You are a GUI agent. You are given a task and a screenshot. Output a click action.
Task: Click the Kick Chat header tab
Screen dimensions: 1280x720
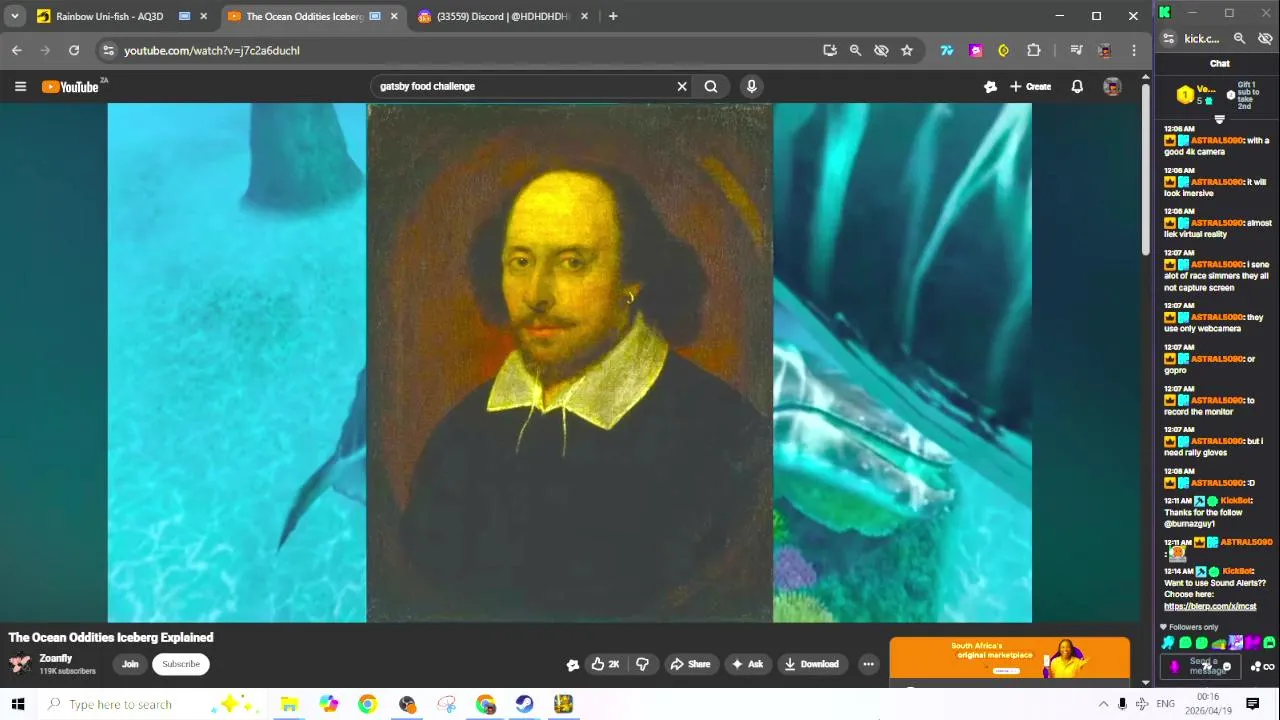[x=1220, y=63]
